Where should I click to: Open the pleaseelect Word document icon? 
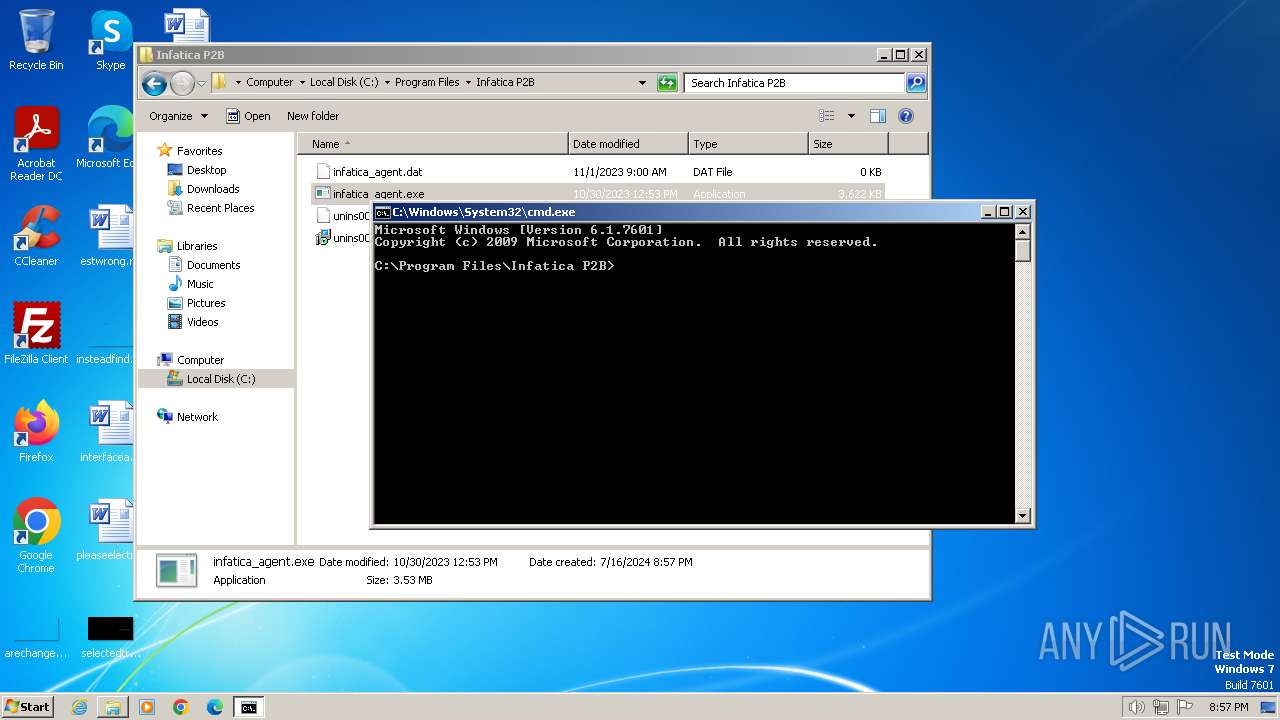coord(110,530)
